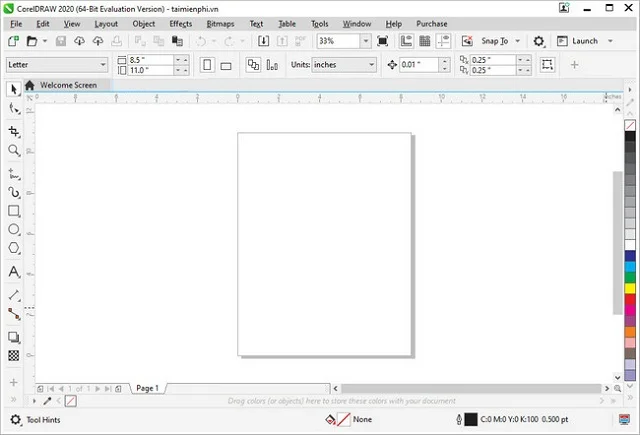Click Tool Hints in status bar
Viewport: 640px width, 435px height.
[43, 419]
